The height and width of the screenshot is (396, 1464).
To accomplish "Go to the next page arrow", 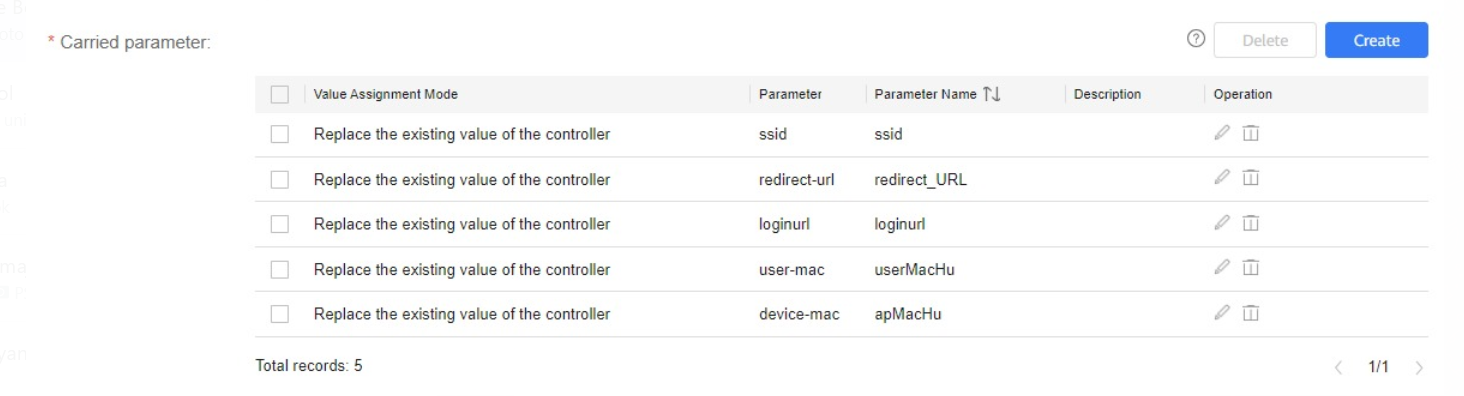I will (1419, 368).
